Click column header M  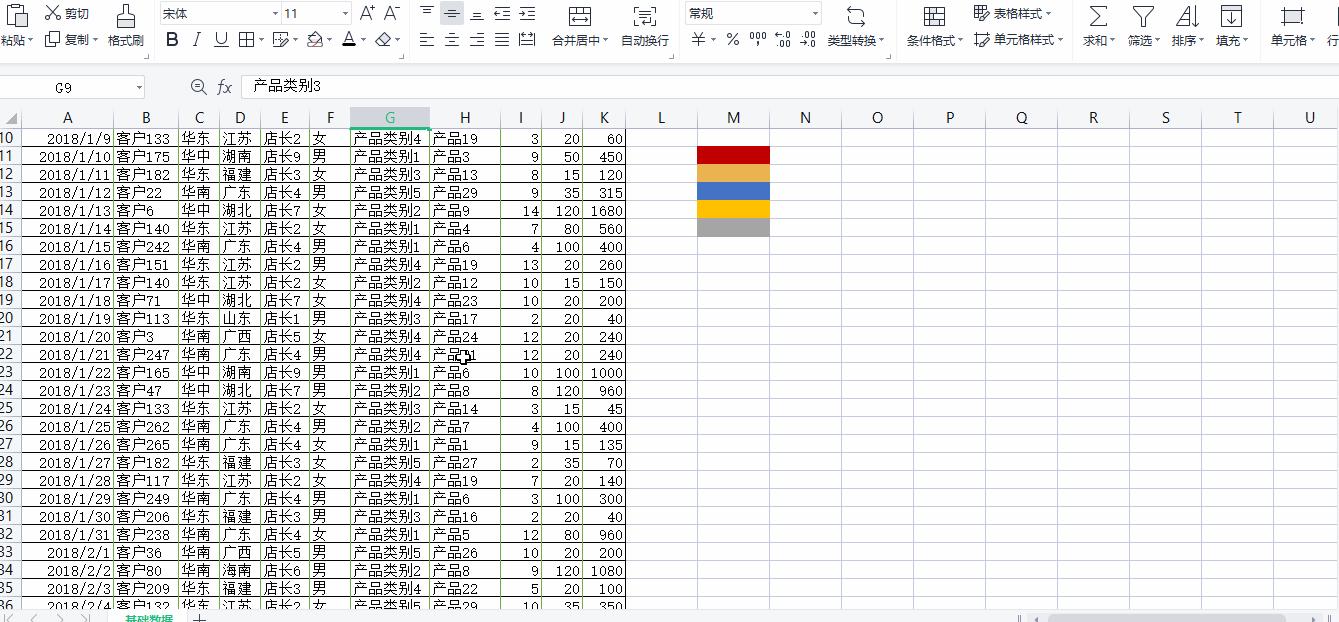click(733, 118)
